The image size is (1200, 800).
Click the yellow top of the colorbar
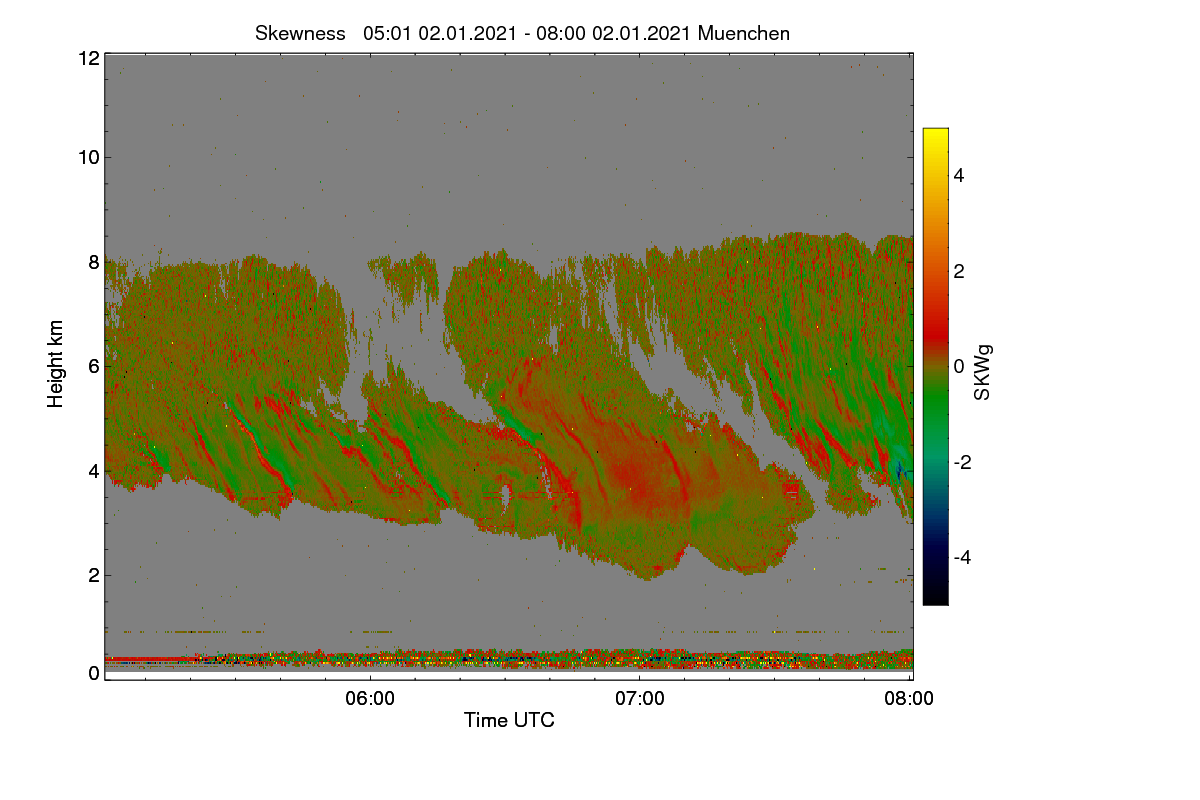pos(935,136)
